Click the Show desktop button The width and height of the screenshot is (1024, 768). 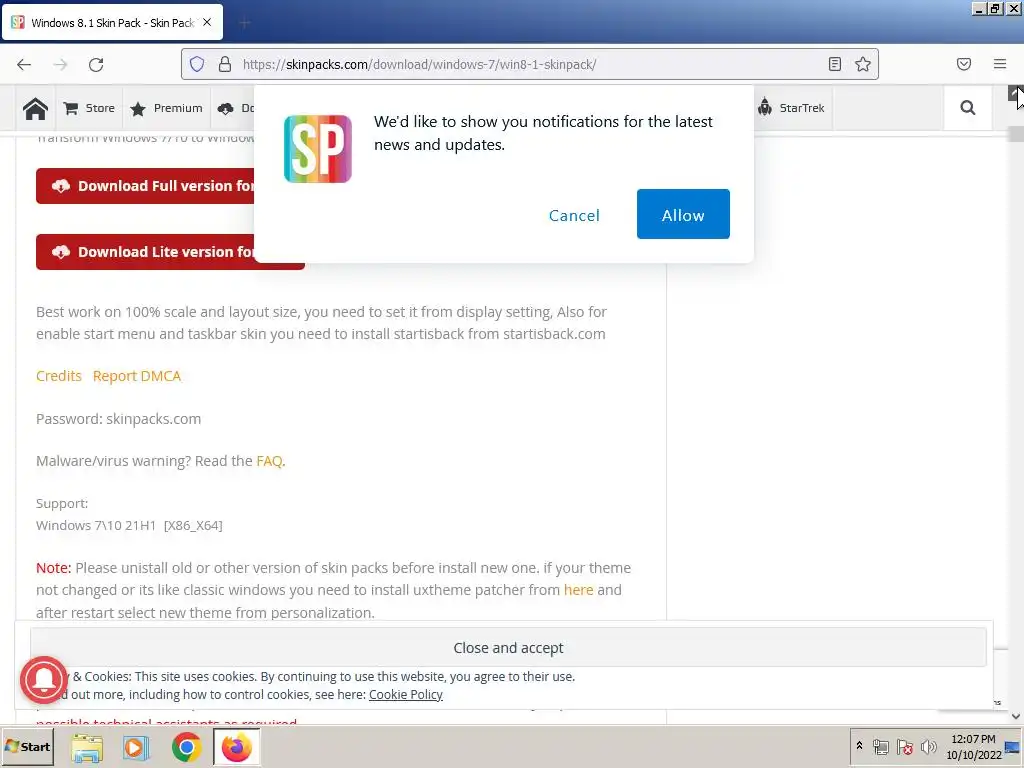pyautogui.click(x=1014, y=746)
